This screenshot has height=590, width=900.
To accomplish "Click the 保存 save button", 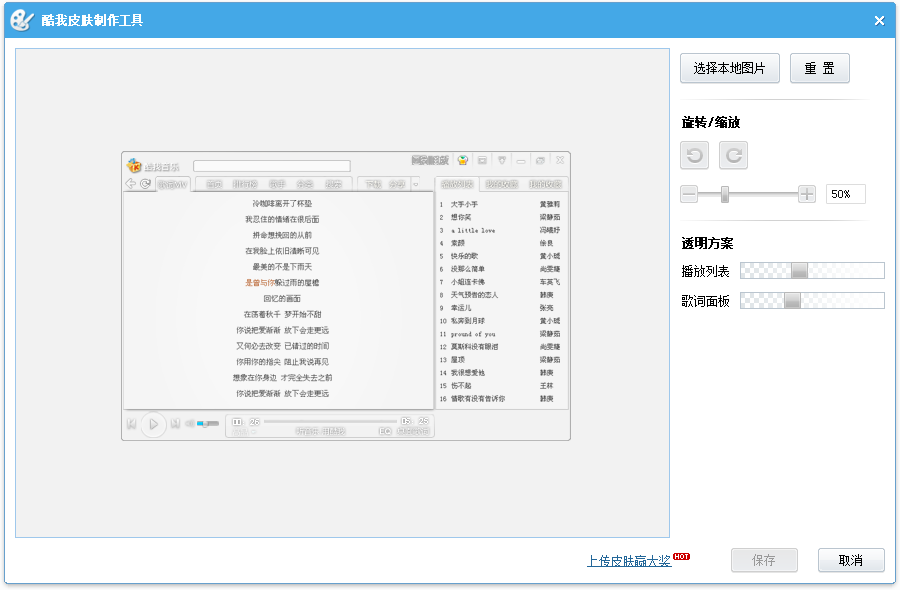I will [764, 560].
